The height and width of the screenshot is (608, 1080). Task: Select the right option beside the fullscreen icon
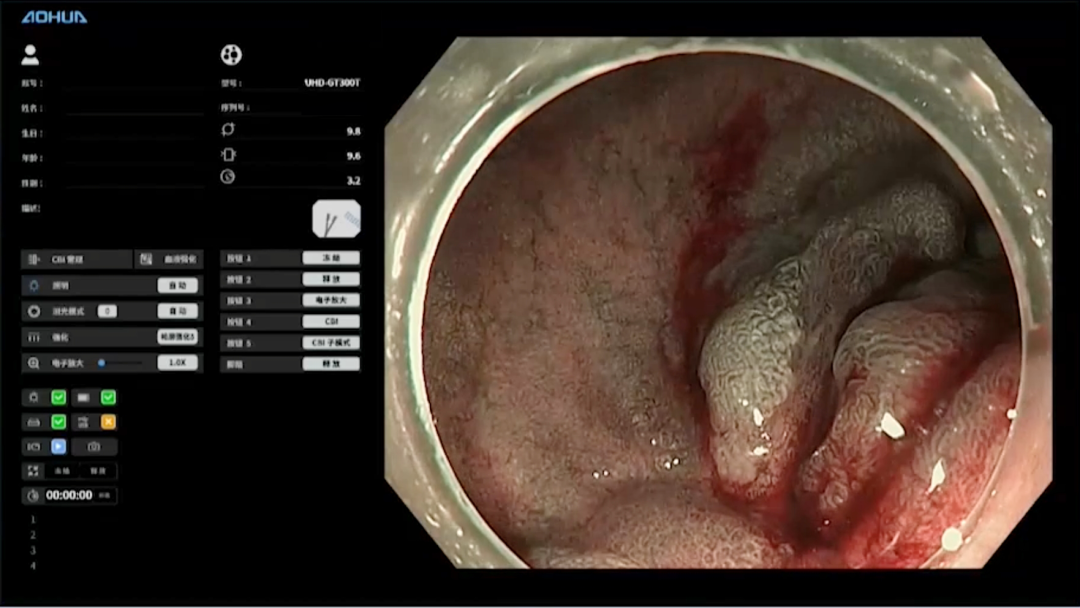pyautogui.click(x=98, y=471)
